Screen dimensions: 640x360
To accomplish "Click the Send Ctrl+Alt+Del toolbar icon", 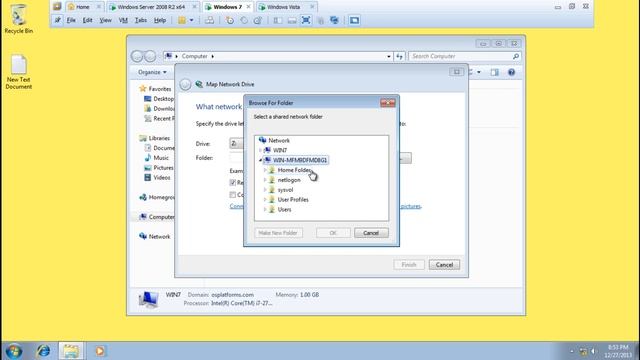I will (x=209, y=20).
